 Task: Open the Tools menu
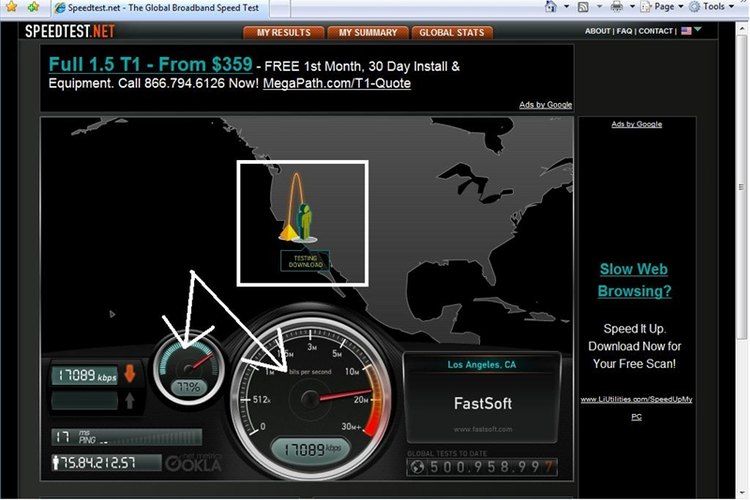(712, 7)
